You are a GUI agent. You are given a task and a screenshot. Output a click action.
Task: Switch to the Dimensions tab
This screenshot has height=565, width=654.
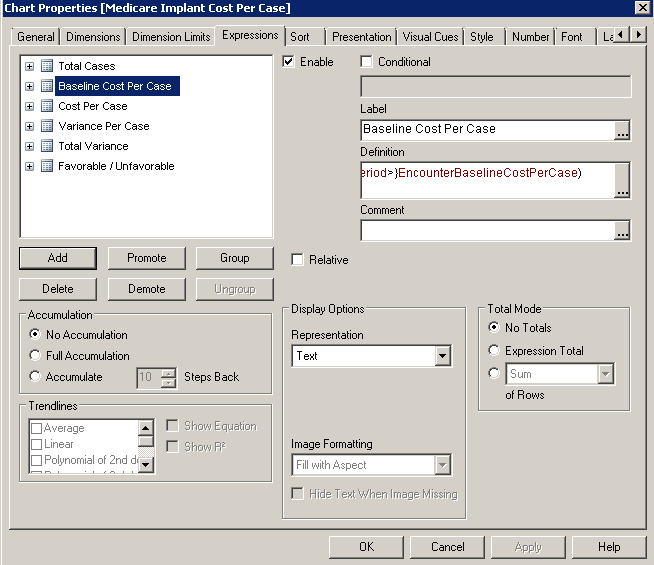93,37
